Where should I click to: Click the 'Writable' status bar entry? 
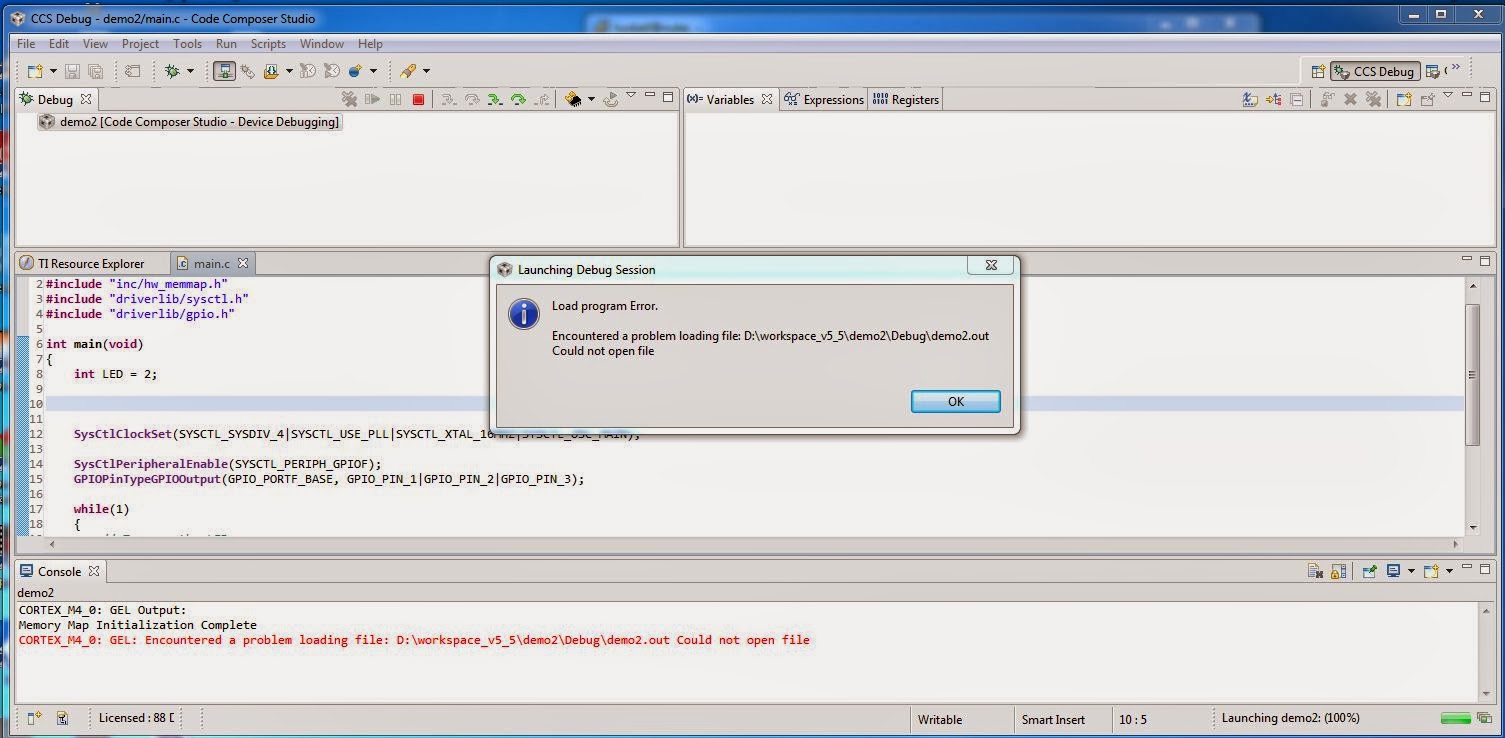[940, 719]
